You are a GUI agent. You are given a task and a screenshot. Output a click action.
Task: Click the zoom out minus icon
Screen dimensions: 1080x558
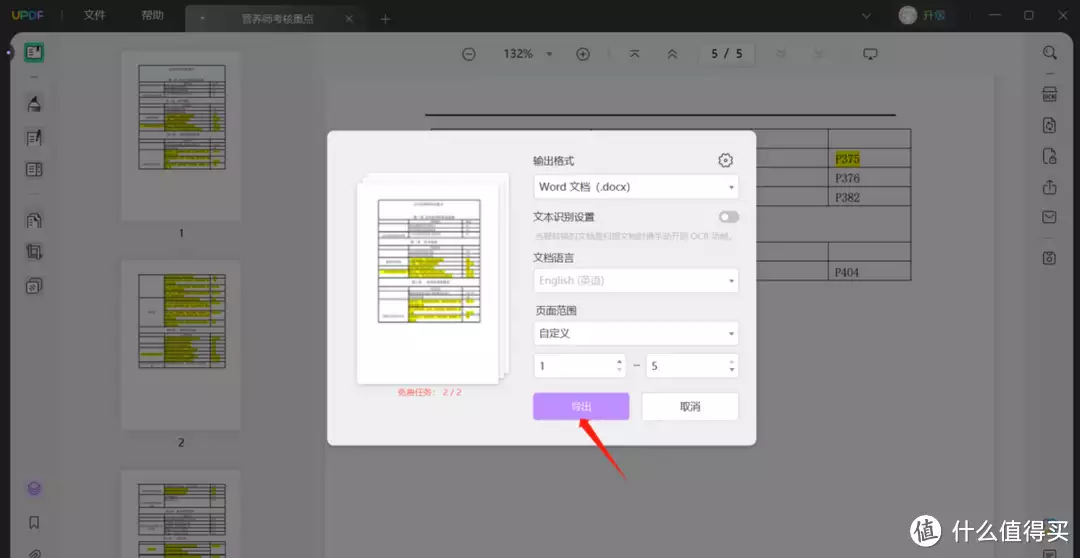point(469,54)
